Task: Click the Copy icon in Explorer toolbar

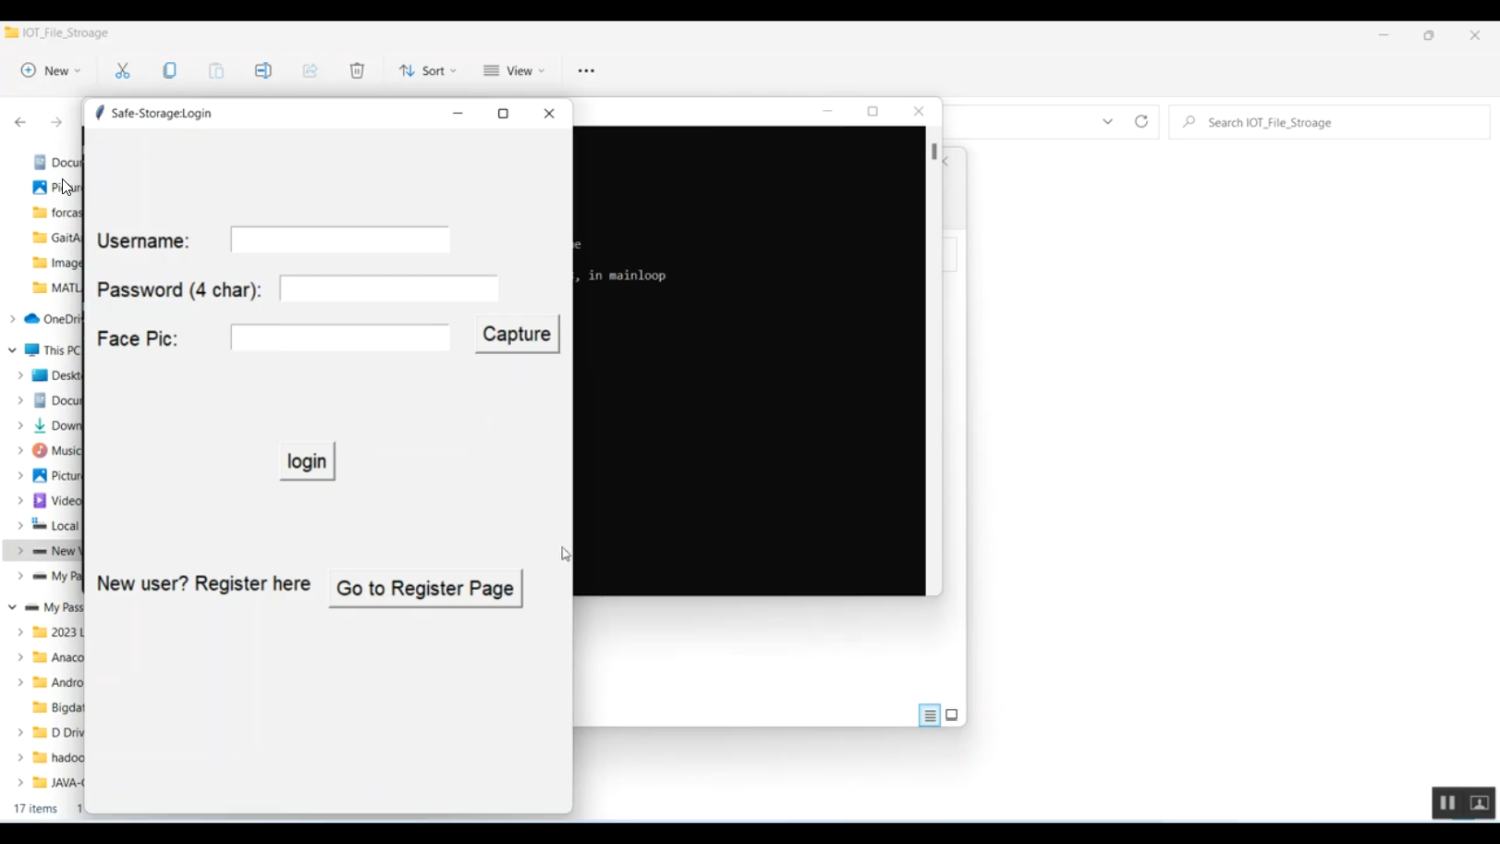Action: coord(170,71)
